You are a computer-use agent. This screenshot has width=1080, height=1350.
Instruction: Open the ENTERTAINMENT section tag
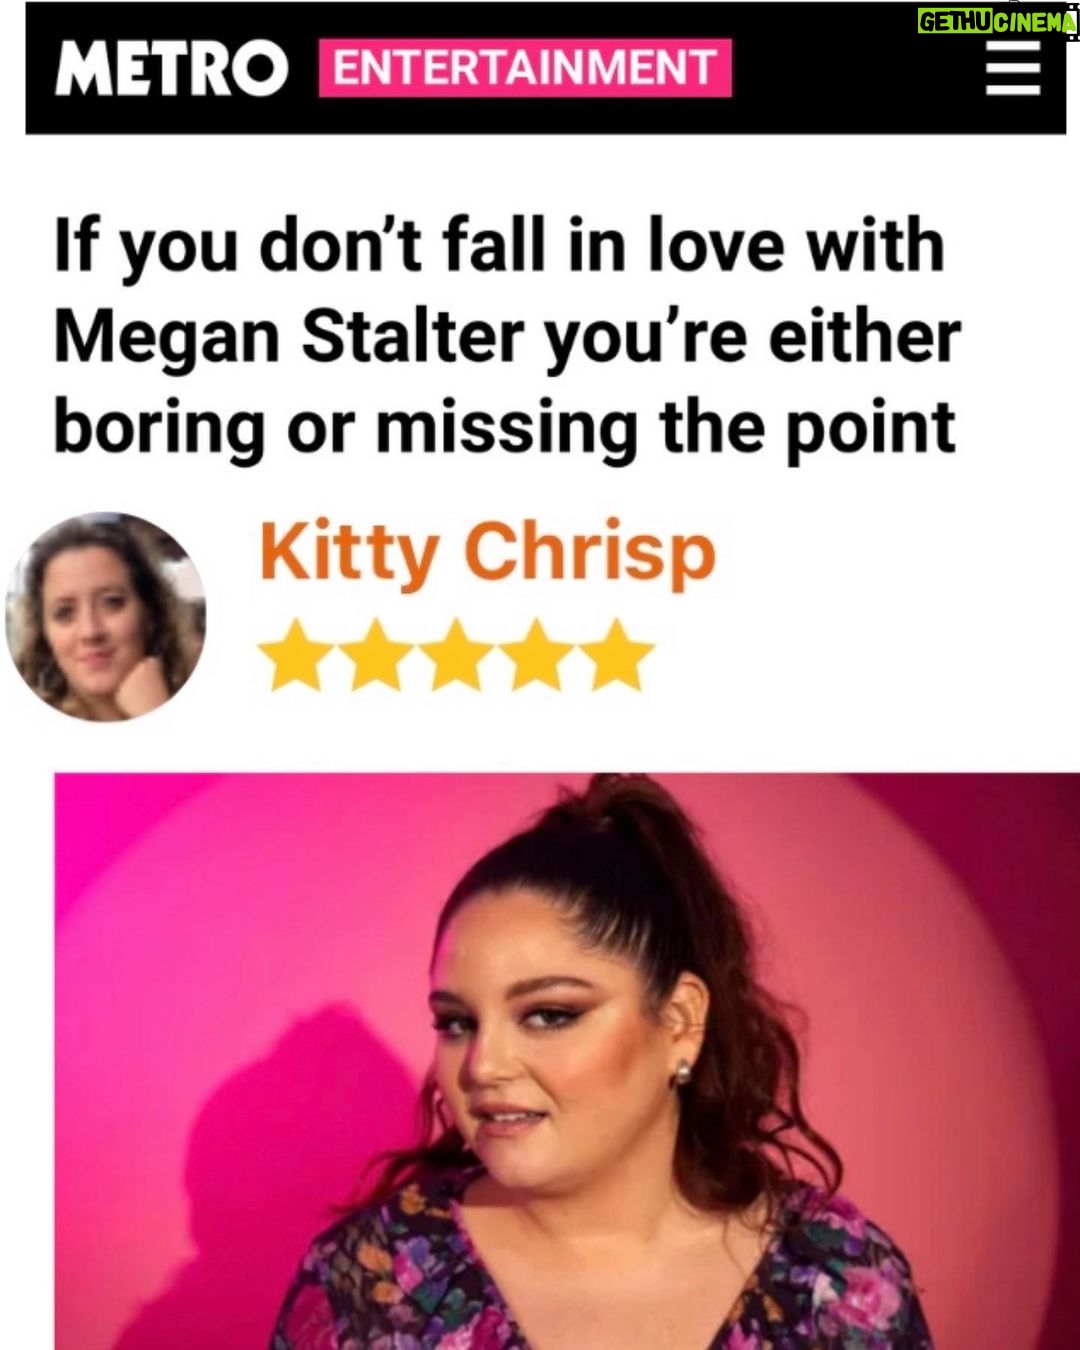(525, 68)
